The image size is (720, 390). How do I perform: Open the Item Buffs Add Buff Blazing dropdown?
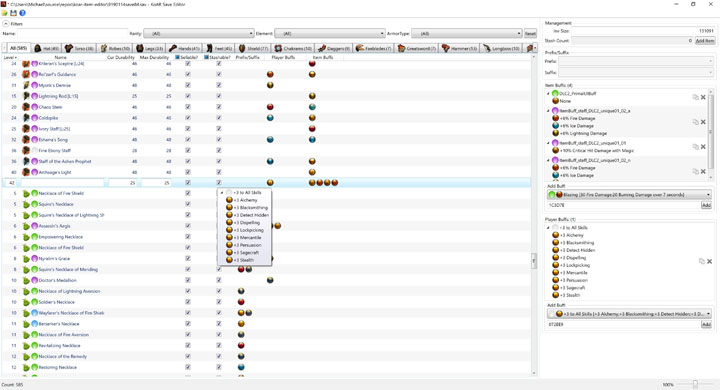tap(629, 195)
